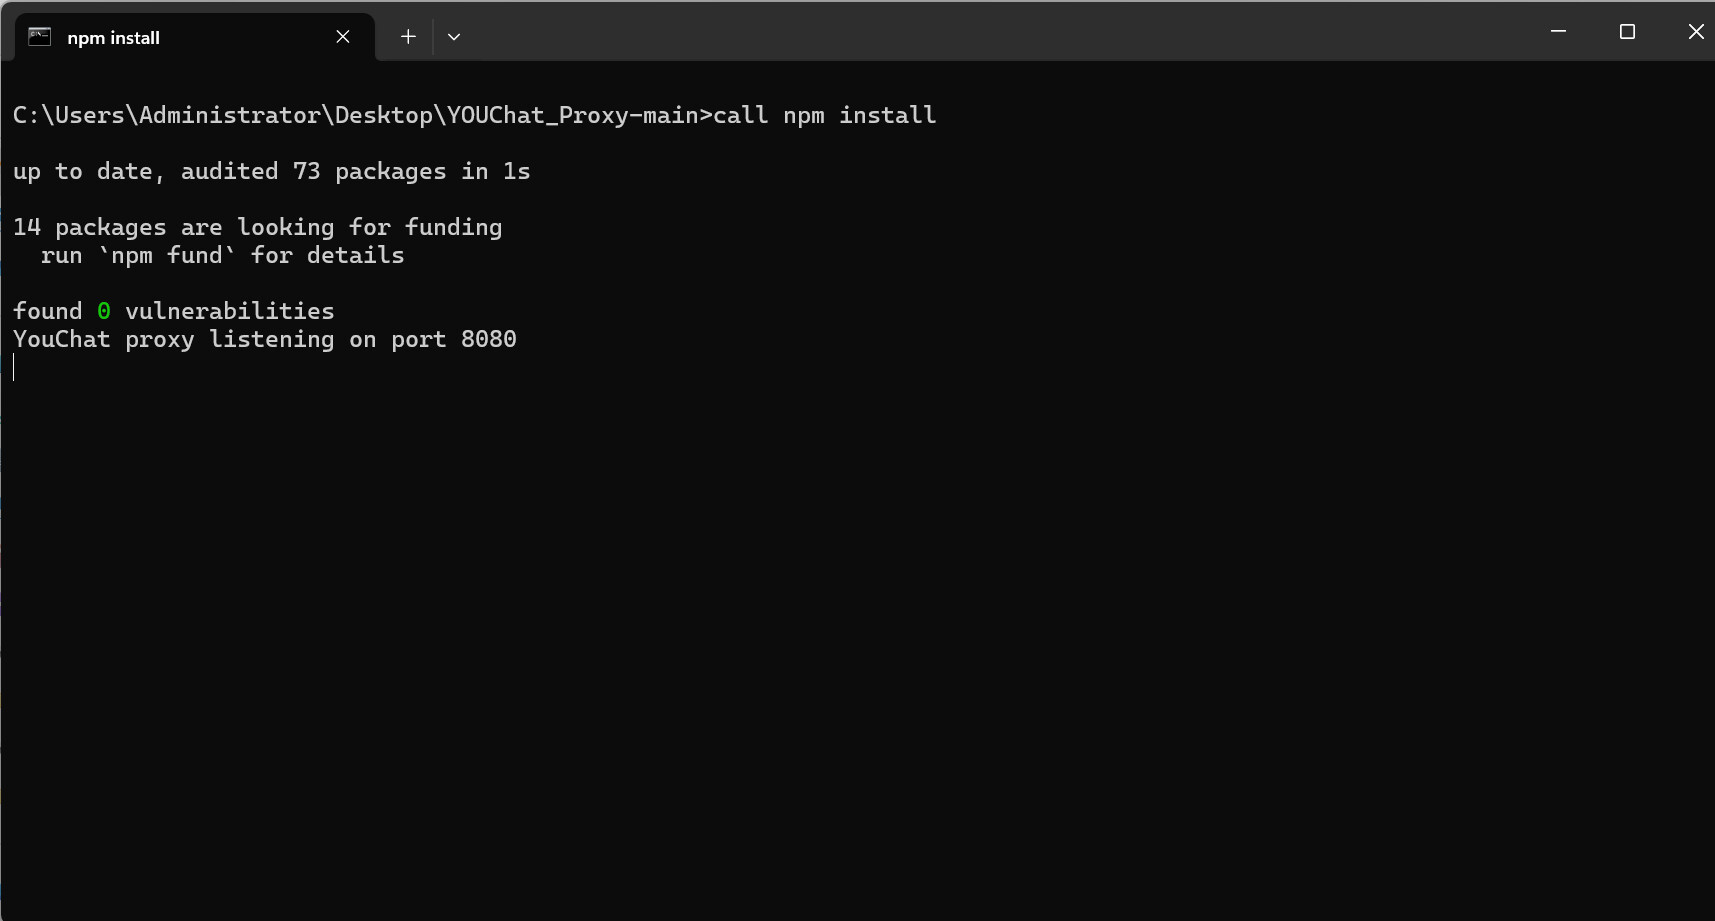This screenshot has width=1715, height=921.
Task: Maximize the terminal window
Action: pyautogui.click(x=1627, y=32)
